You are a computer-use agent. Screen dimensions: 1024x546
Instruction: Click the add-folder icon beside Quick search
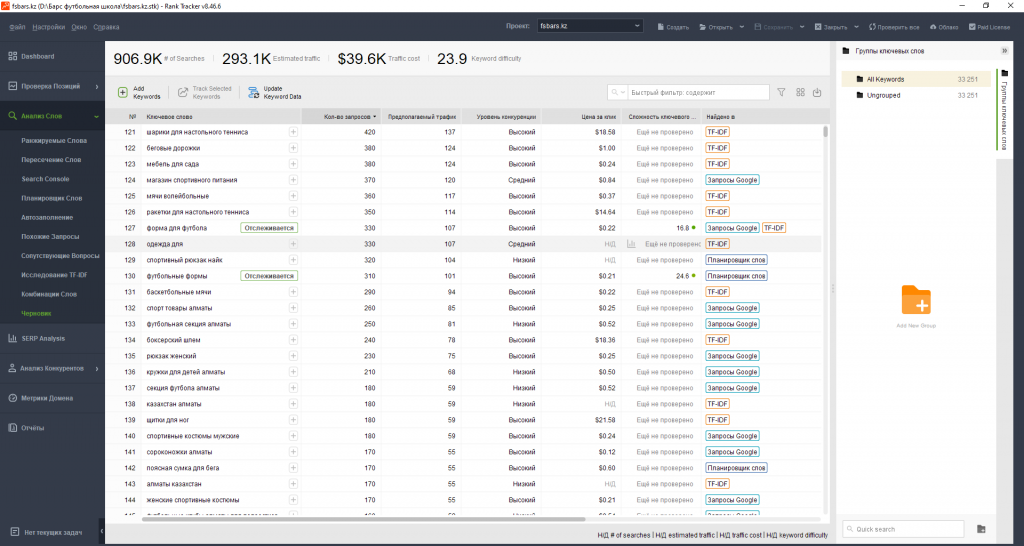[981, 528]
